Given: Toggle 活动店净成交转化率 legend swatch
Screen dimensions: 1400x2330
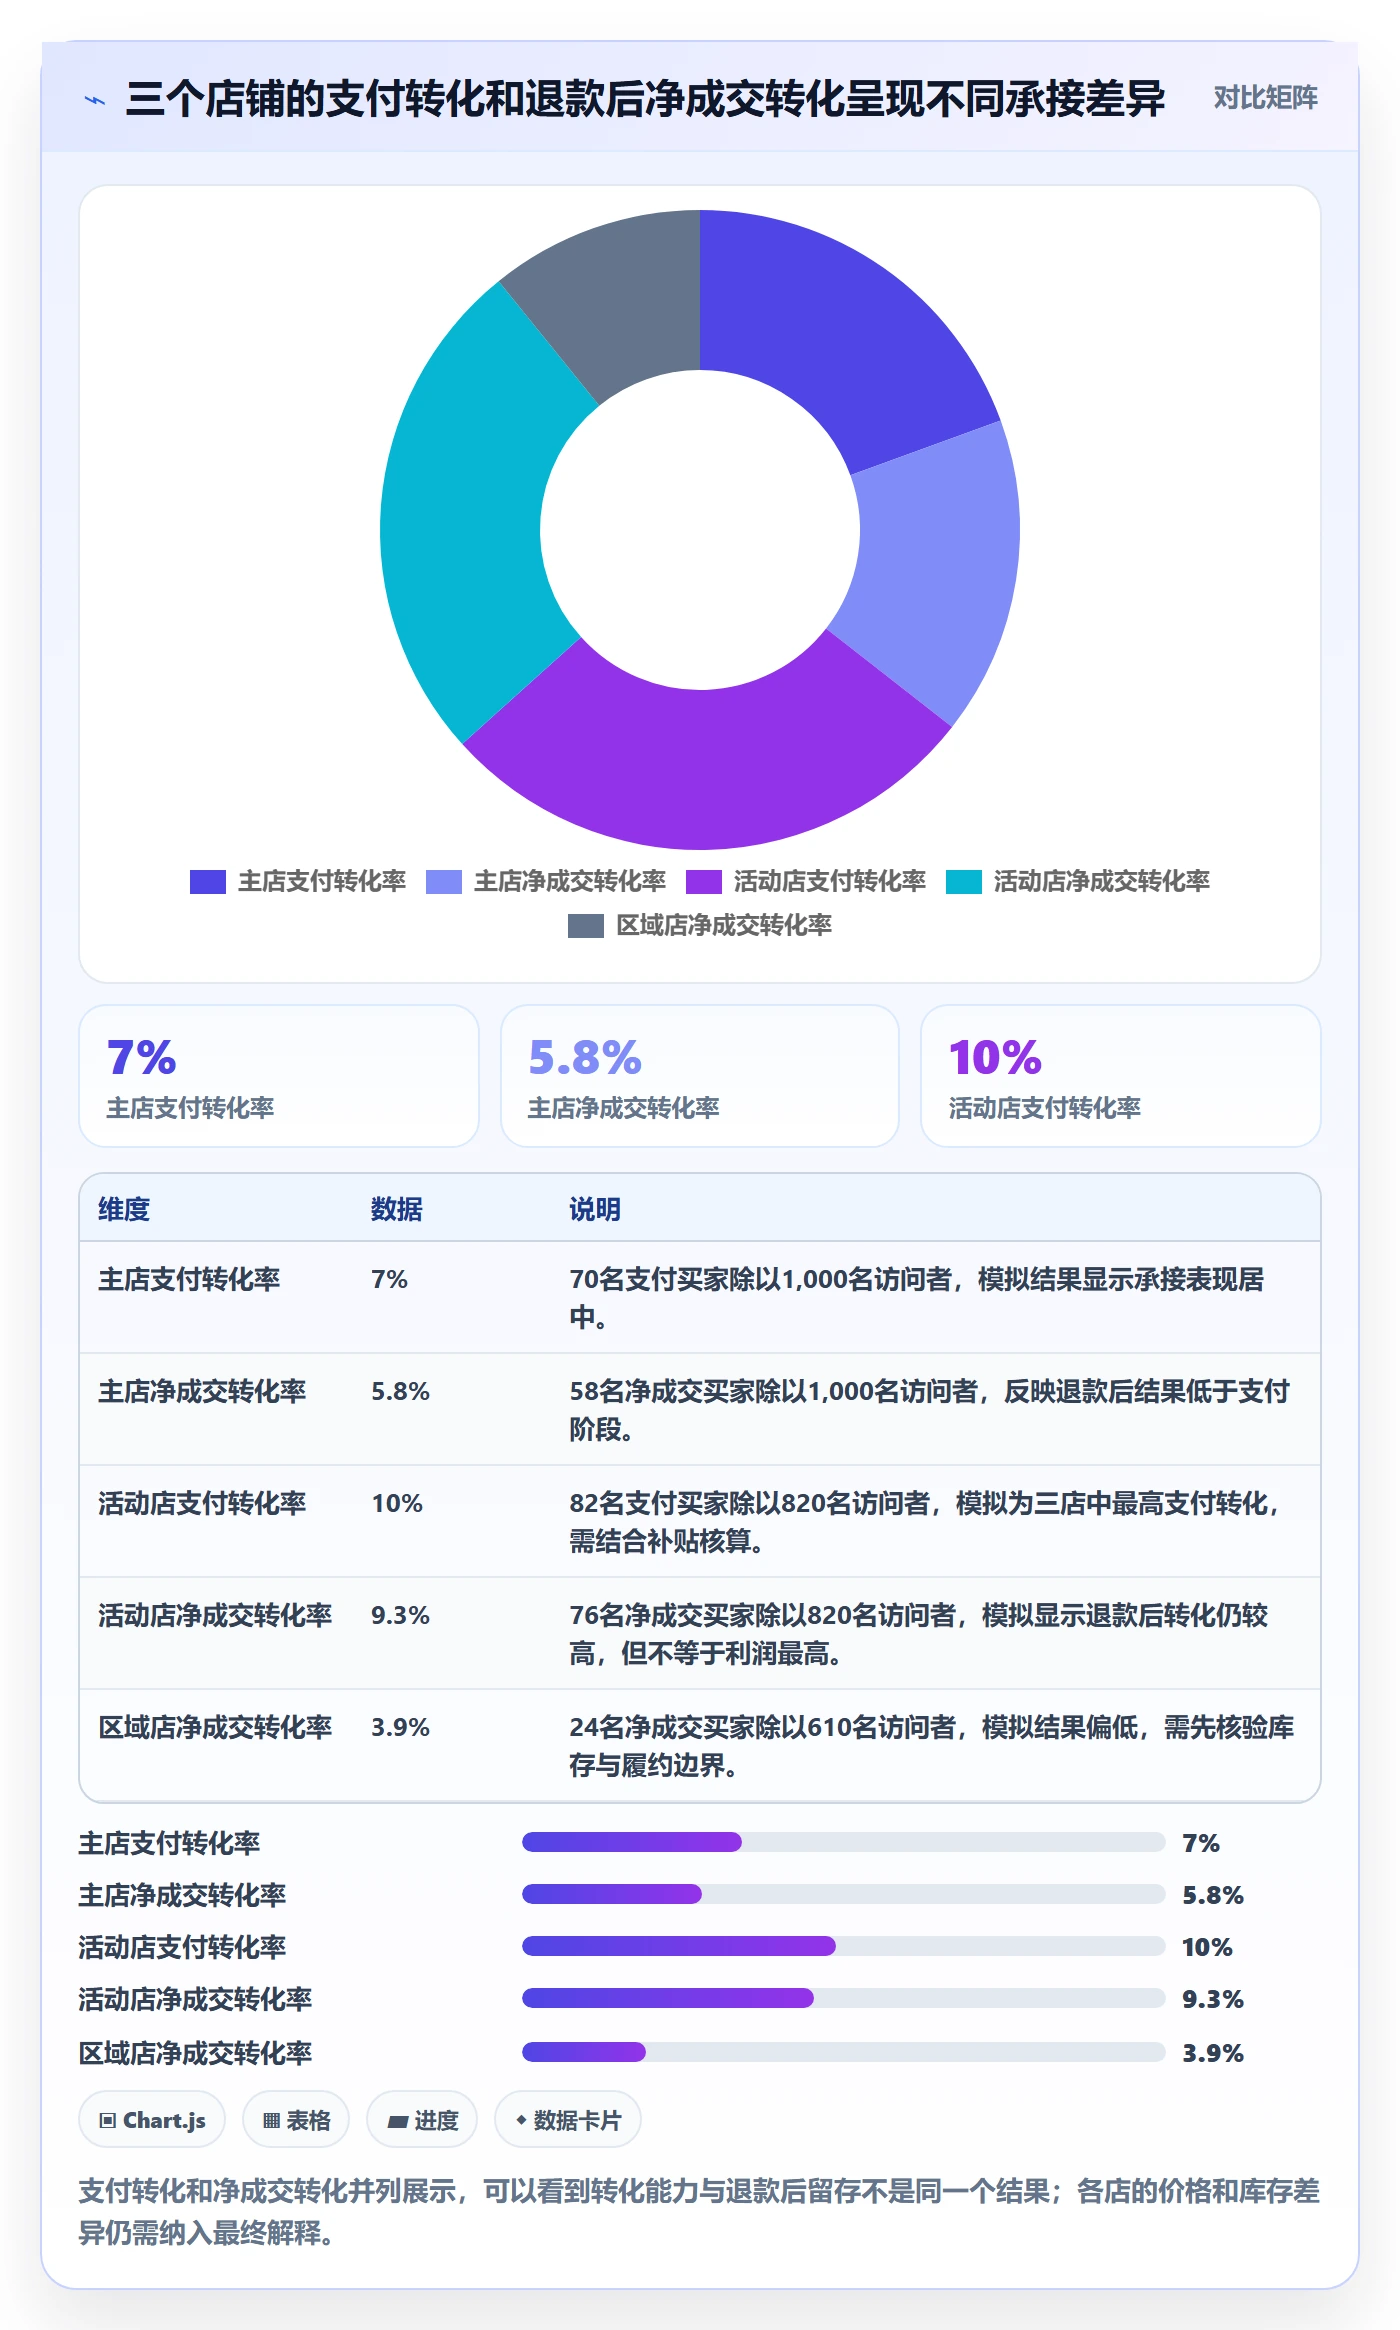Looking at the screenshot, I should (x=964, y=882).
